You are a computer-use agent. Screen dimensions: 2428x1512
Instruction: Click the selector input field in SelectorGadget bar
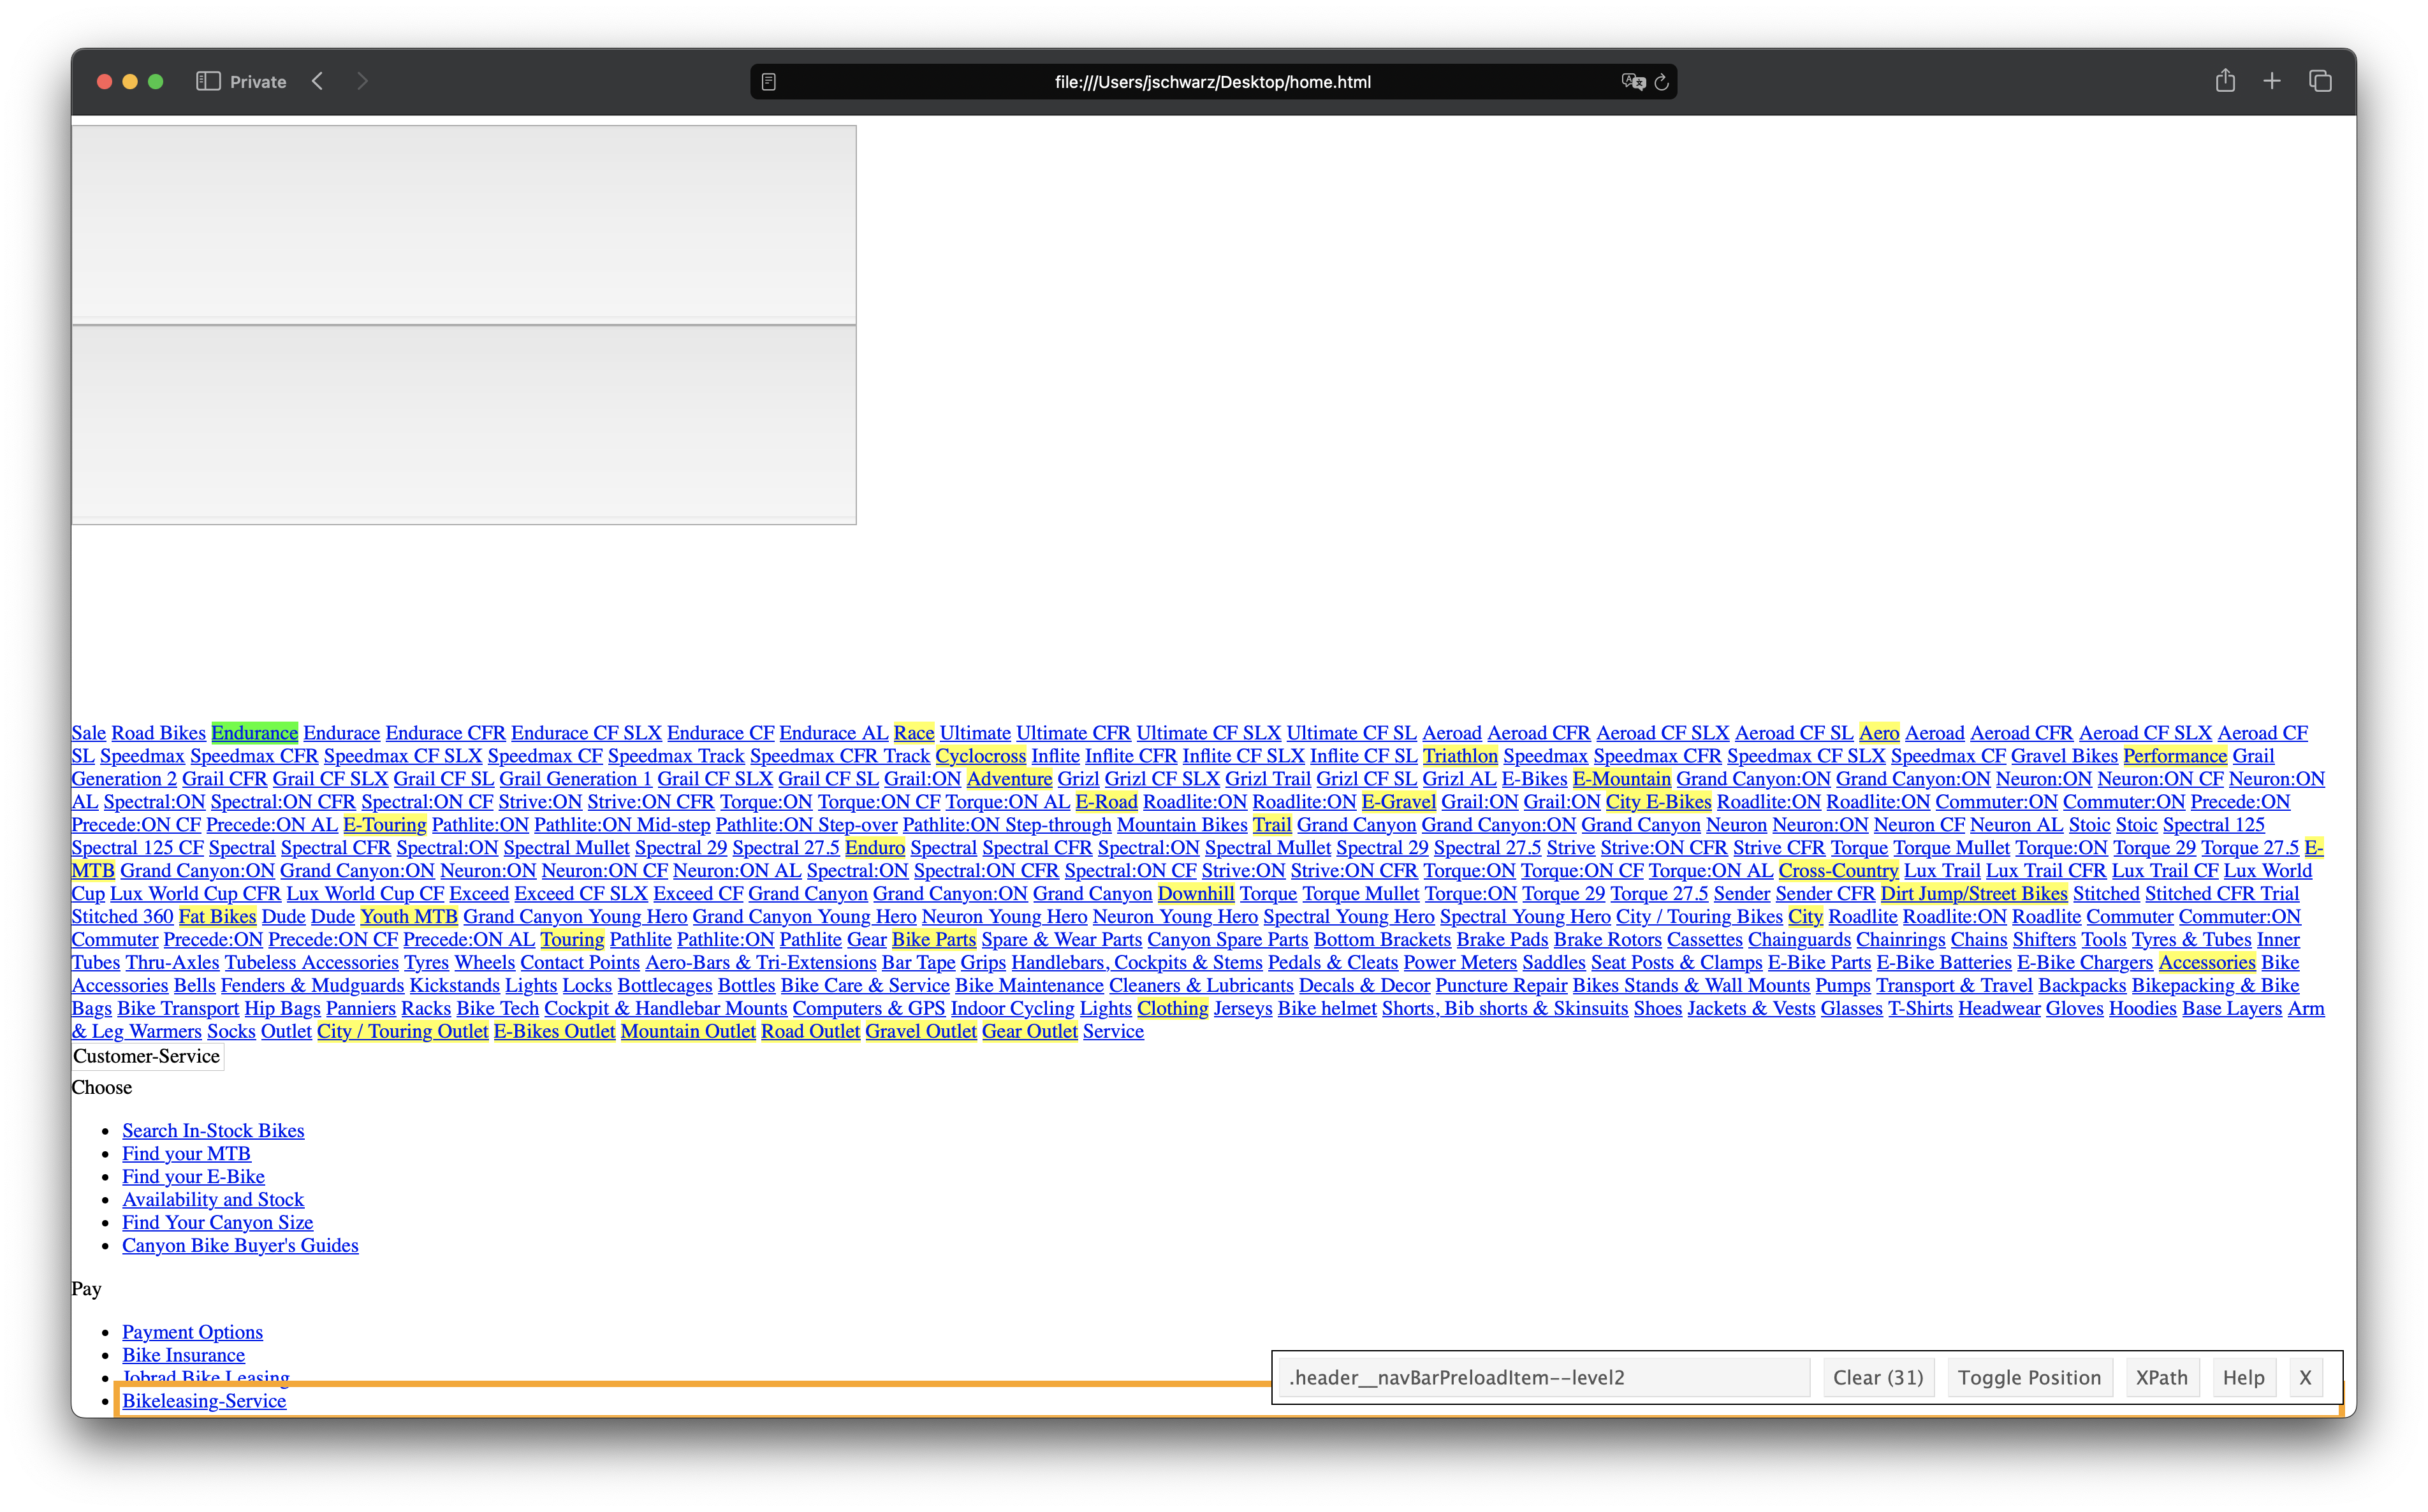click(x=1545, y=1377)
